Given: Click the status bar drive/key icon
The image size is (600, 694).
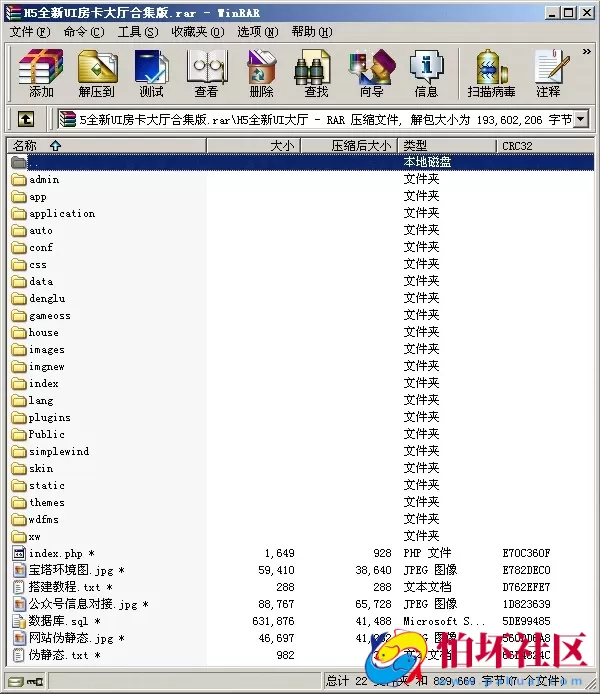Looking at the screenshot, I should 26,681.
